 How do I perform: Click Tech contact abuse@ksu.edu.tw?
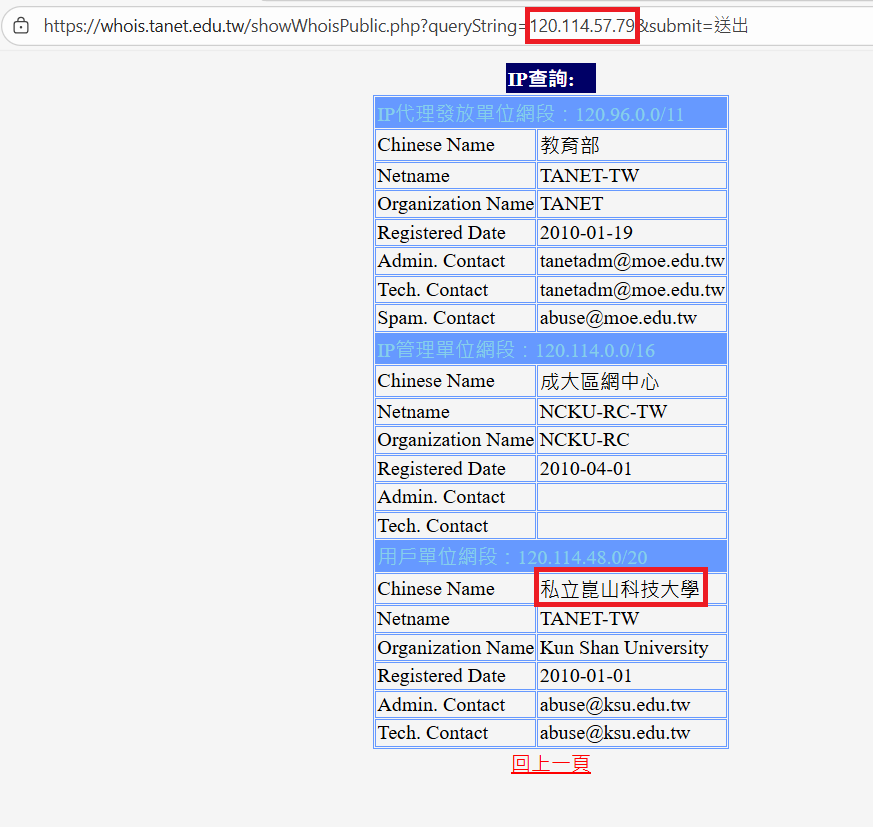[x=631, y=733]
